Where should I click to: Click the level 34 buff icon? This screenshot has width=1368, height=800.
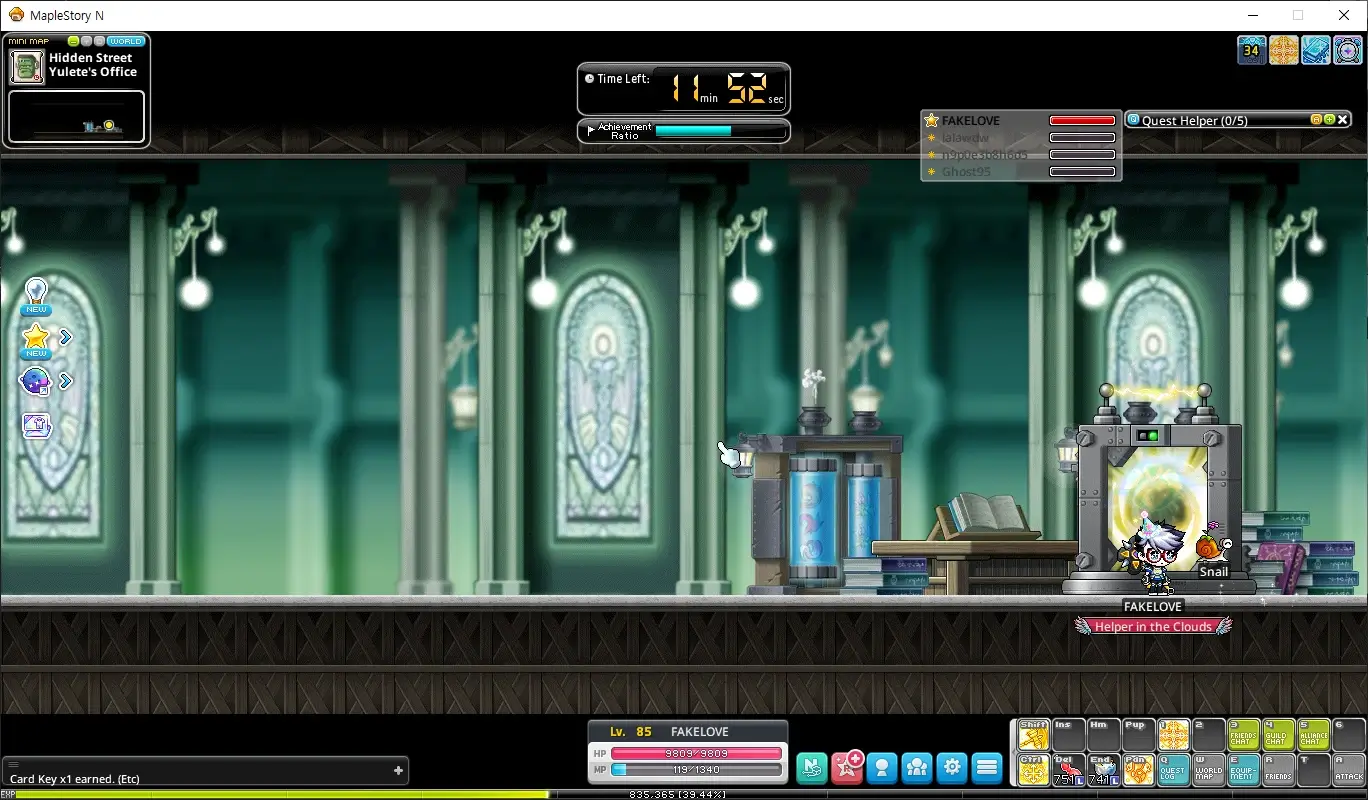pyautogui.click(x=1252, y=50)
